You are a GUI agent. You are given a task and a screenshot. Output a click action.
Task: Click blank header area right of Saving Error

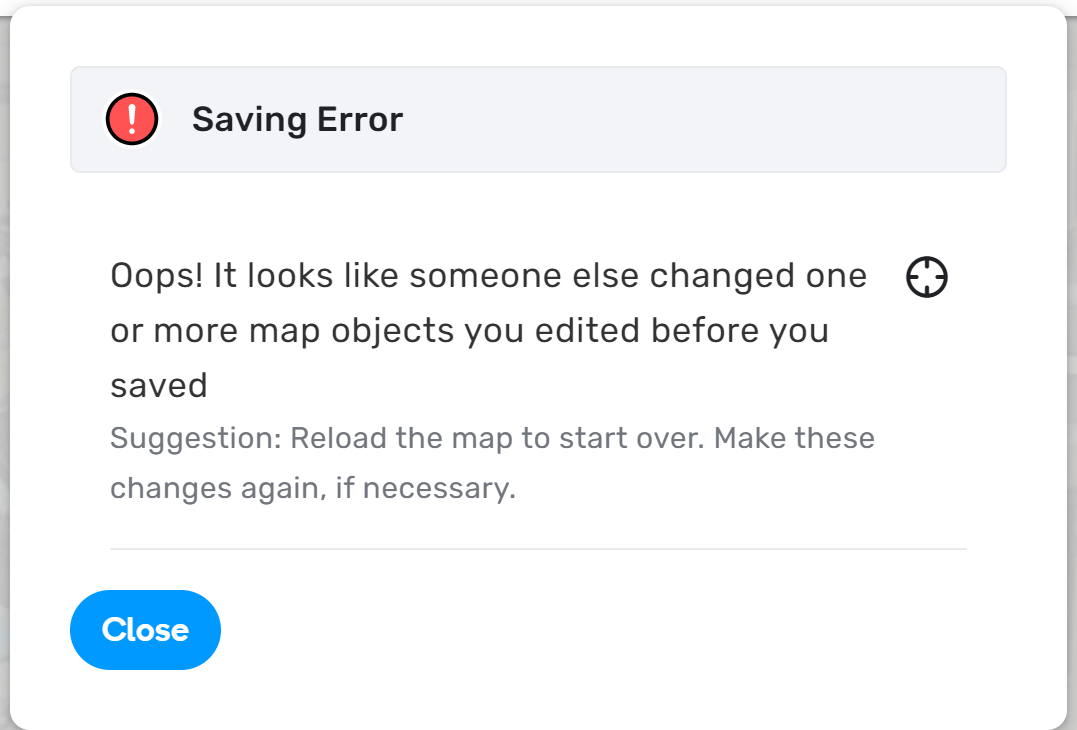[701, 119]
